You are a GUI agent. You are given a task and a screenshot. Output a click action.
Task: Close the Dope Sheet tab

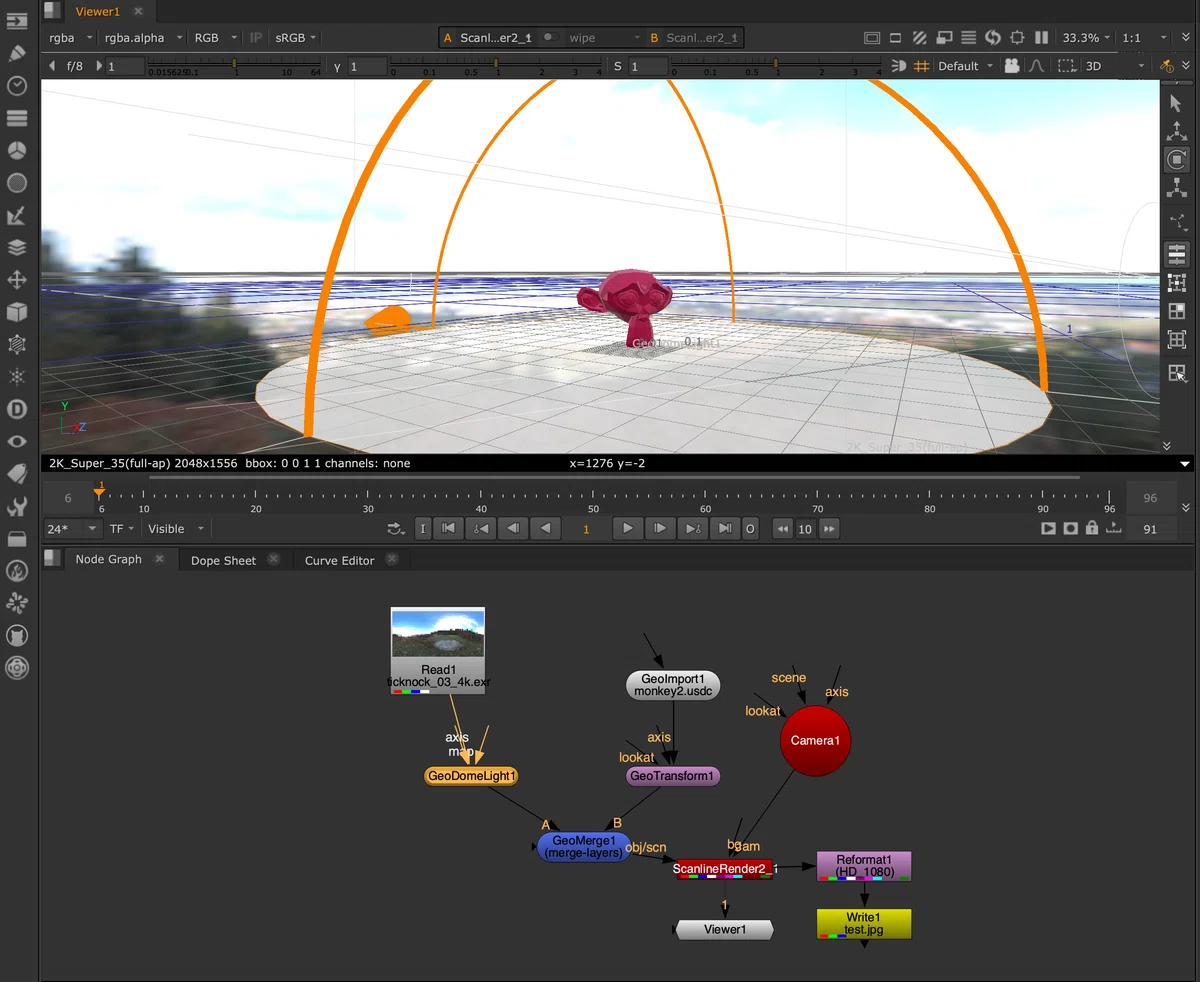(x=274, y=560)
